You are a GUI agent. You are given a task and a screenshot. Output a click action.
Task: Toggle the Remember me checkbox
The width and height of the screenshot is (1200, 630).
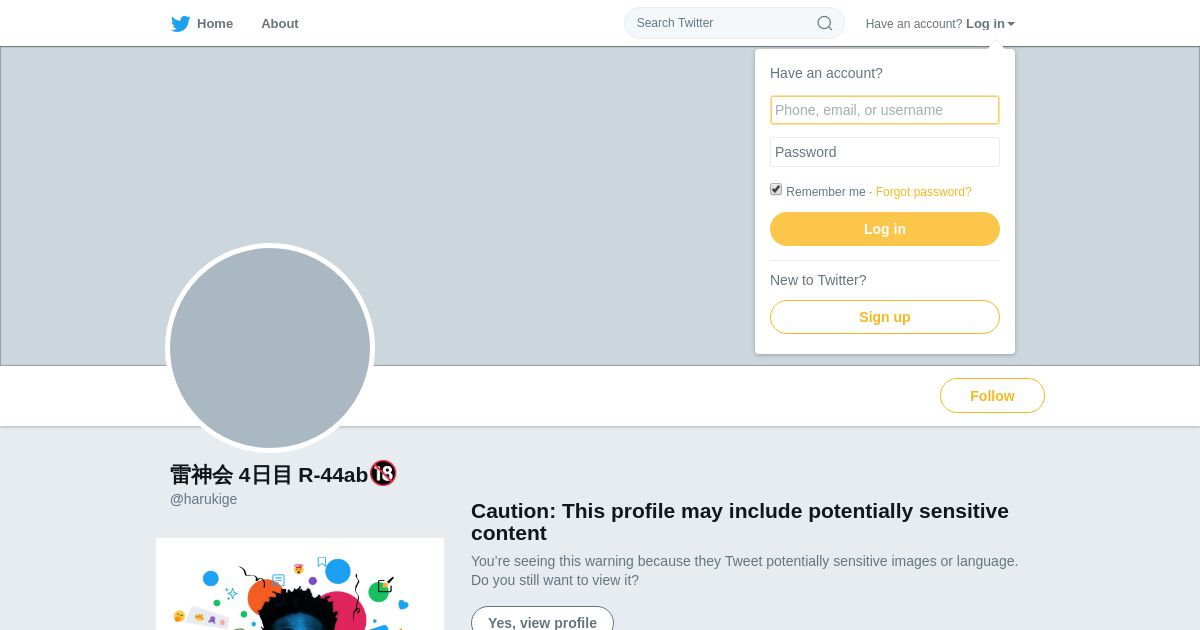776,189
